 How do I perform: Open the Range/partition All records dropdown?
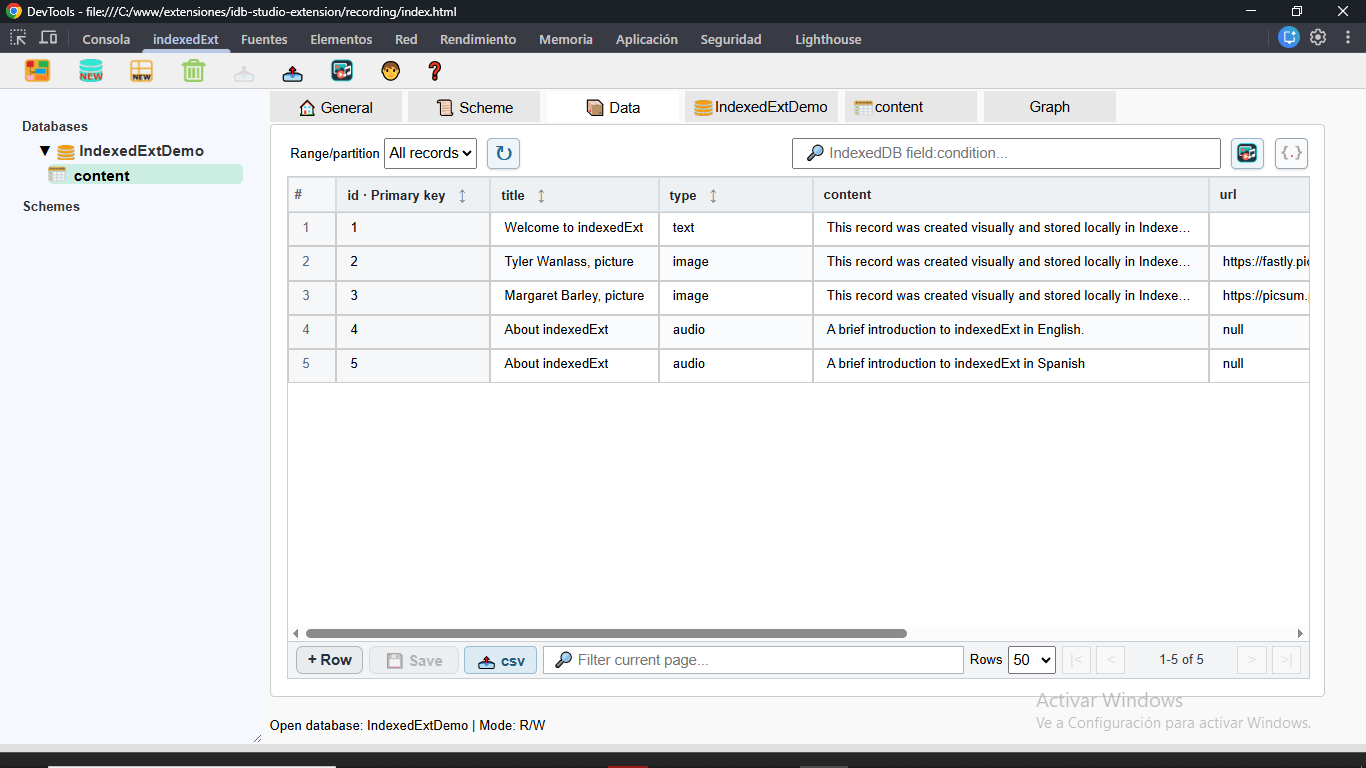[430, 153]
